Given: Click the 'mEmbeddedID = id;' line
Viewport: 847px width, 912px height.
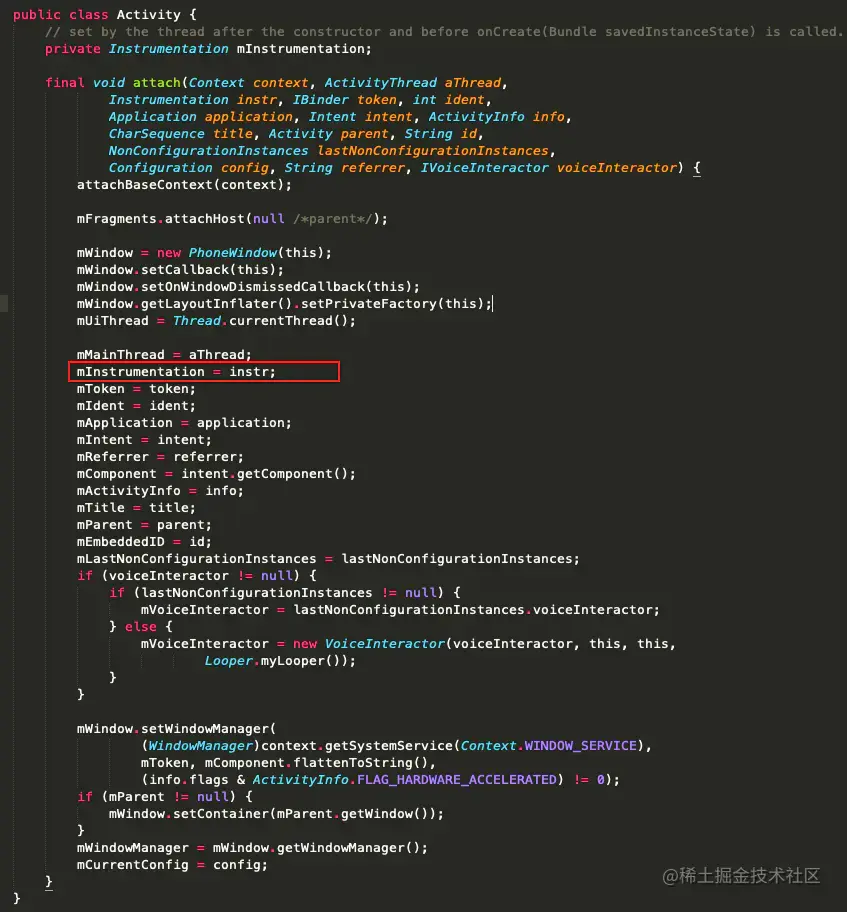Looking at the screenshot, I should pyautogui.click(x=144, y=542).
